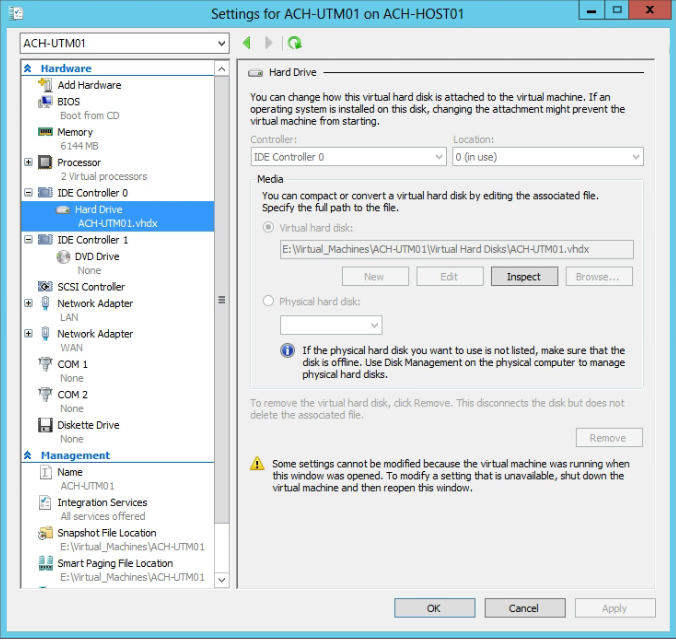Click the Name setting icon

pyautogui.click(x=45, y=472)
